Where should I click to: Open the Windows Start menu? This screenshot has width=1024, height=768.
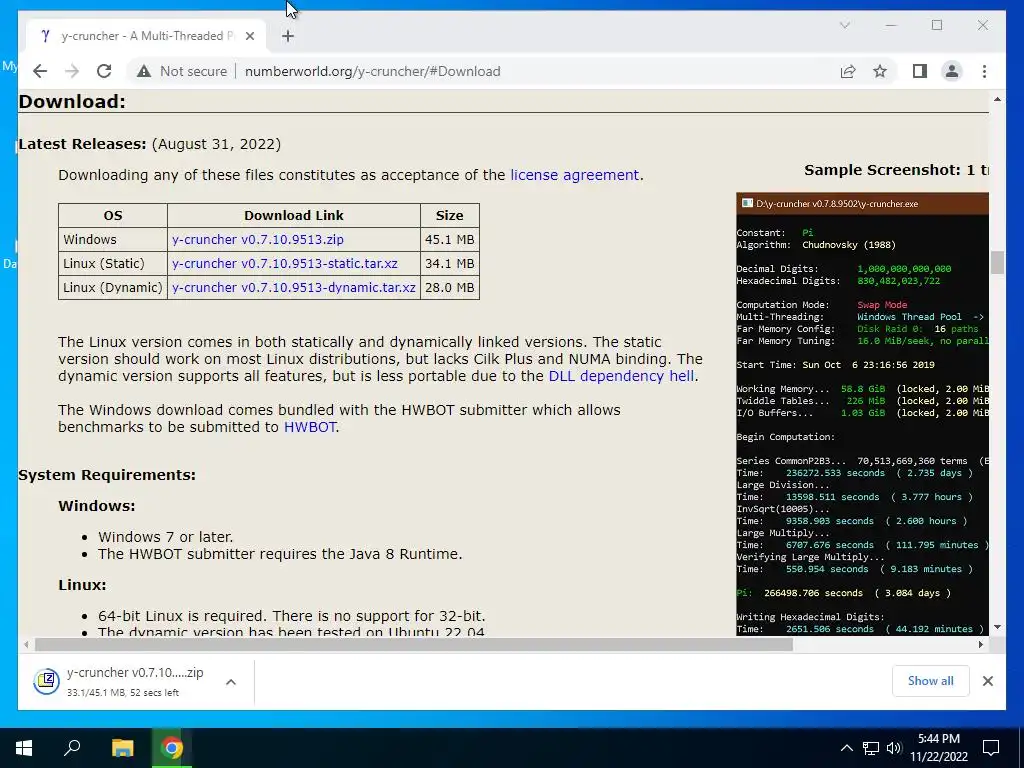[x=24, y=748]
